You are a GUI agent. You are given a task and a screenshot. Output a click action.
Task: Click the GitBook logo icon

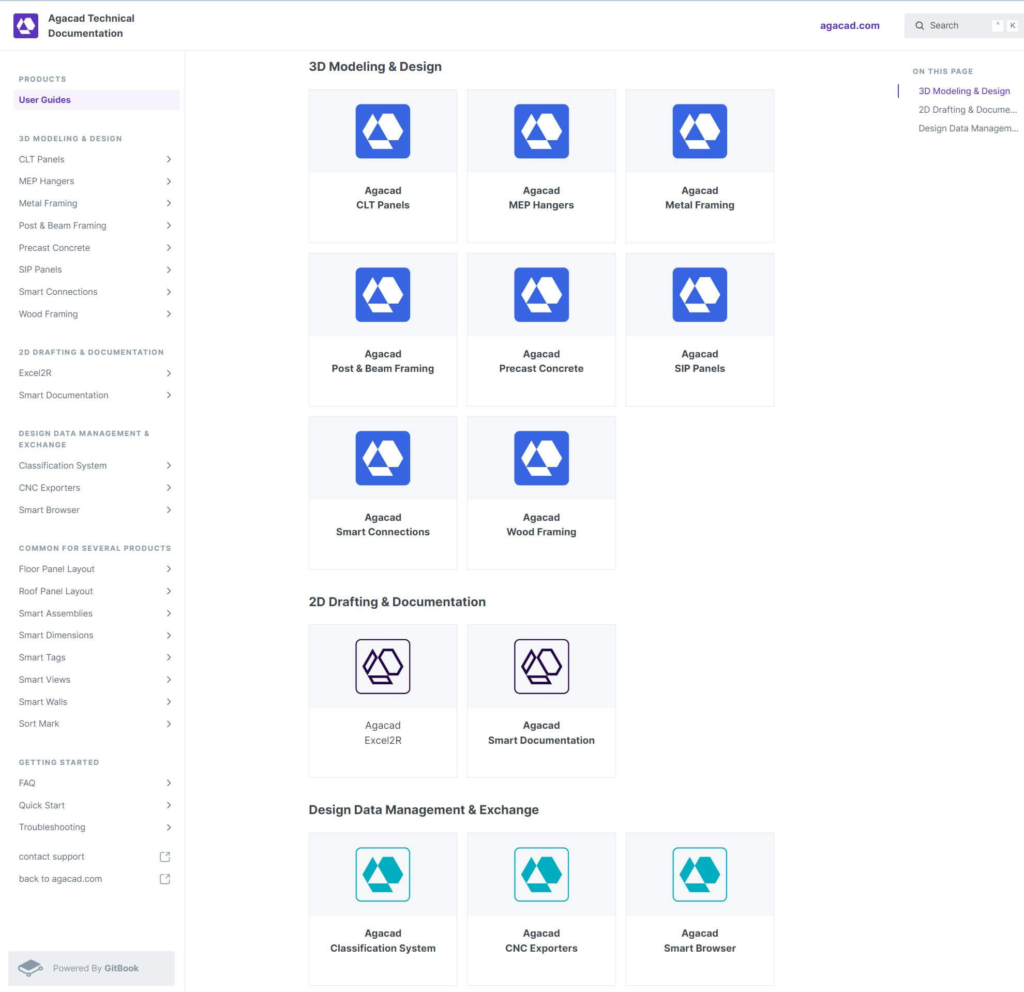point(30,968)
